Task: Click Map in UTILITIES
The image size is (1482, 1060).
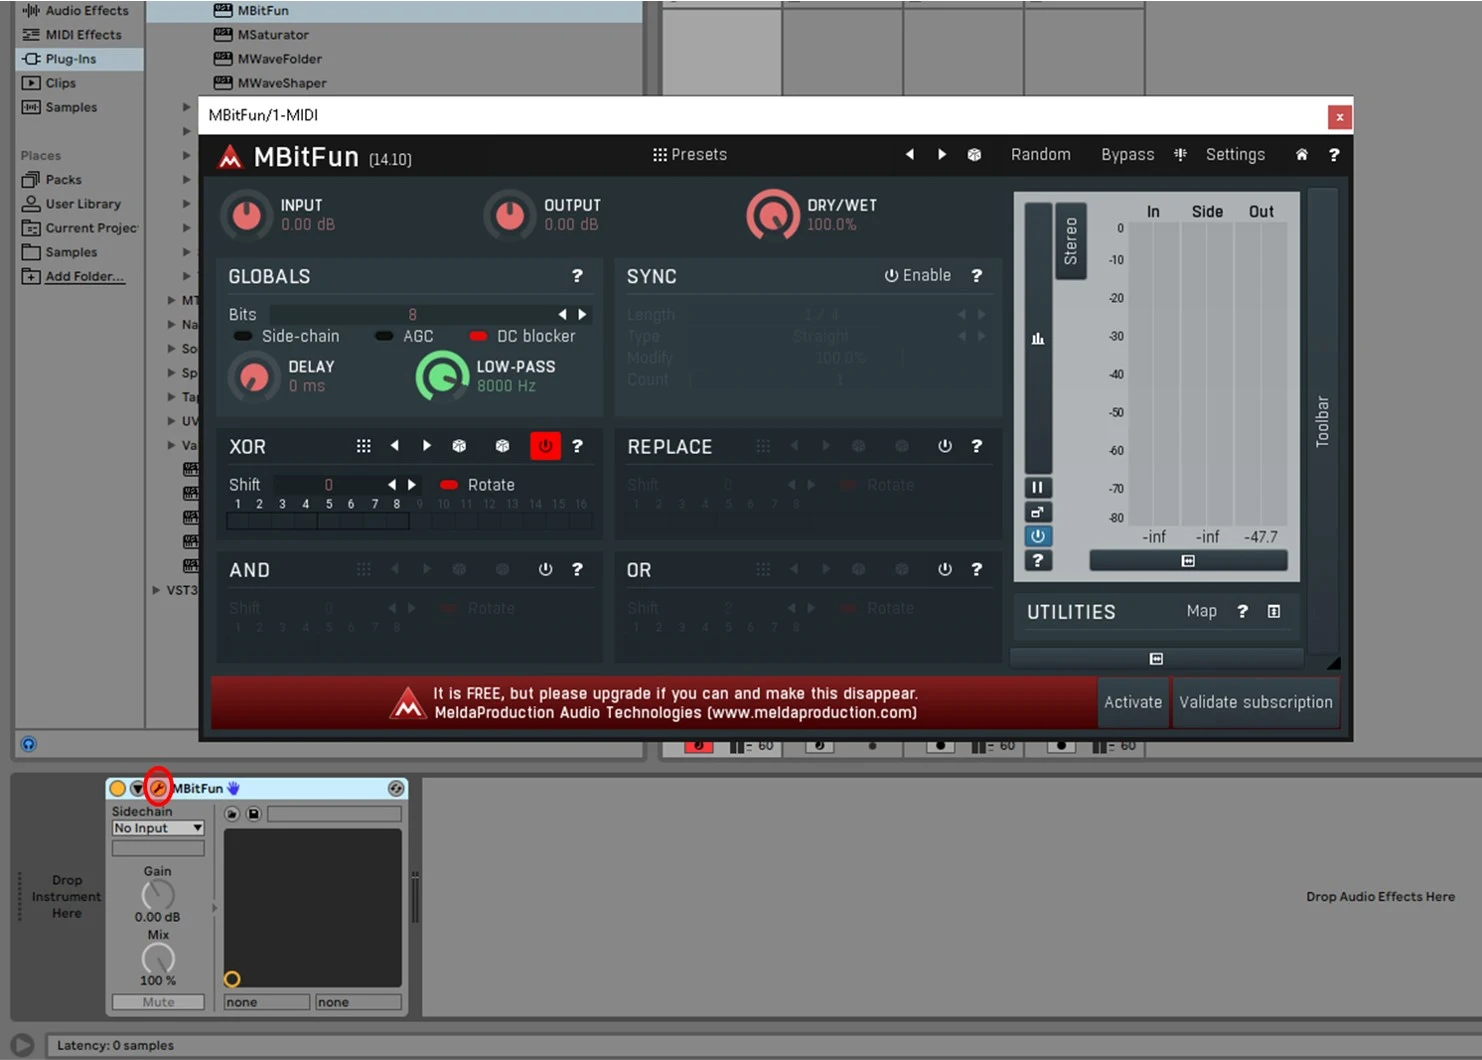Action: click(1201, 611)
